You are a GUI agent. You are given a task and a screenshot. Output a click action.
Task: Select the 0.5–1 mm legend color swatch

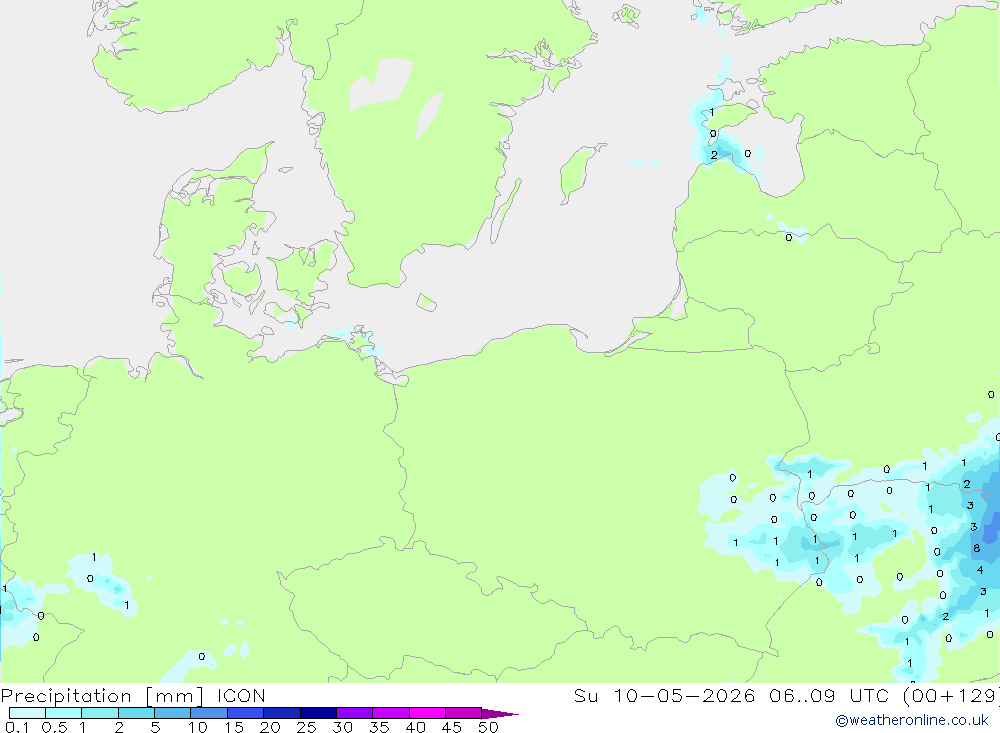tap(64, 713)
